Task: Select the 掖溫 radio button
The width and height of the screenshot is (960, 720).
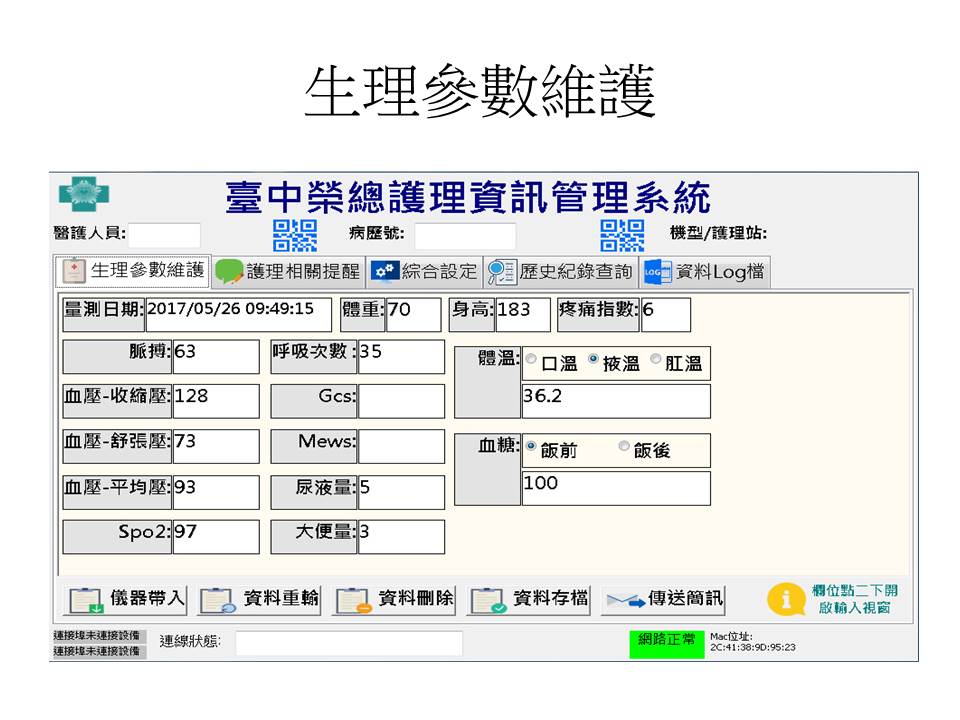Action: (x=593, y=359)
